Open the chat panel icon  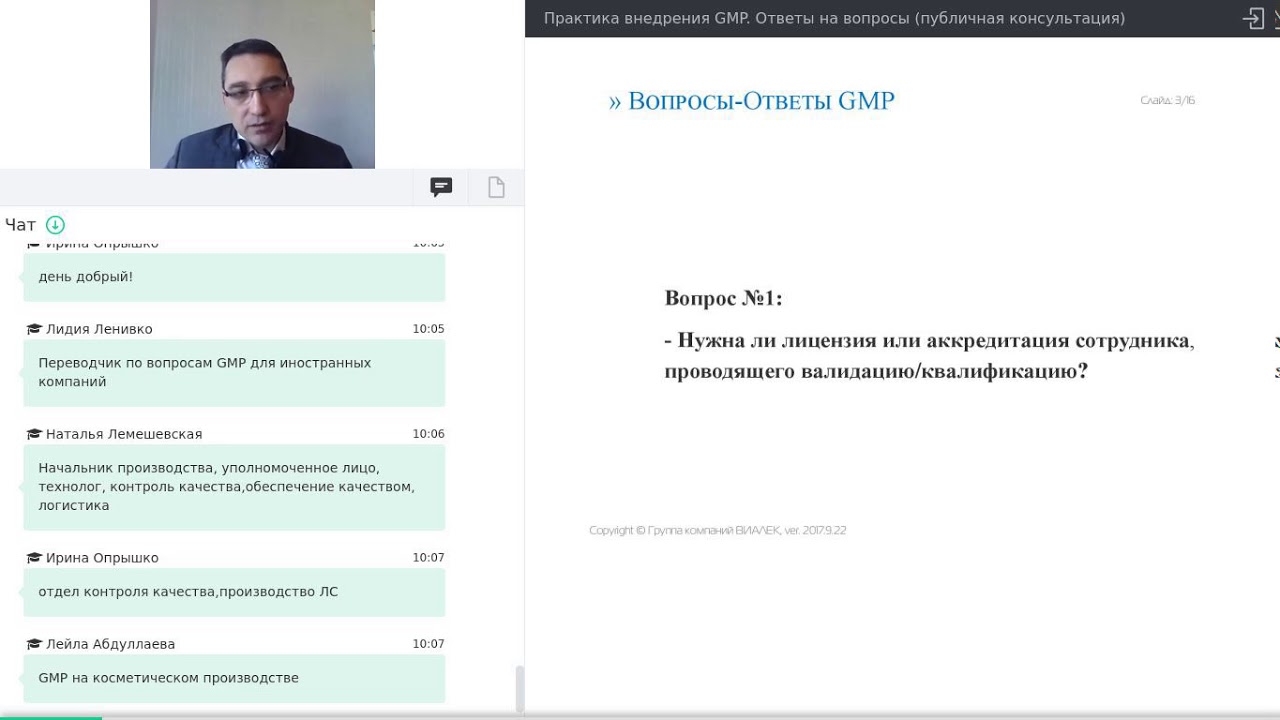(x=441, y=187)
